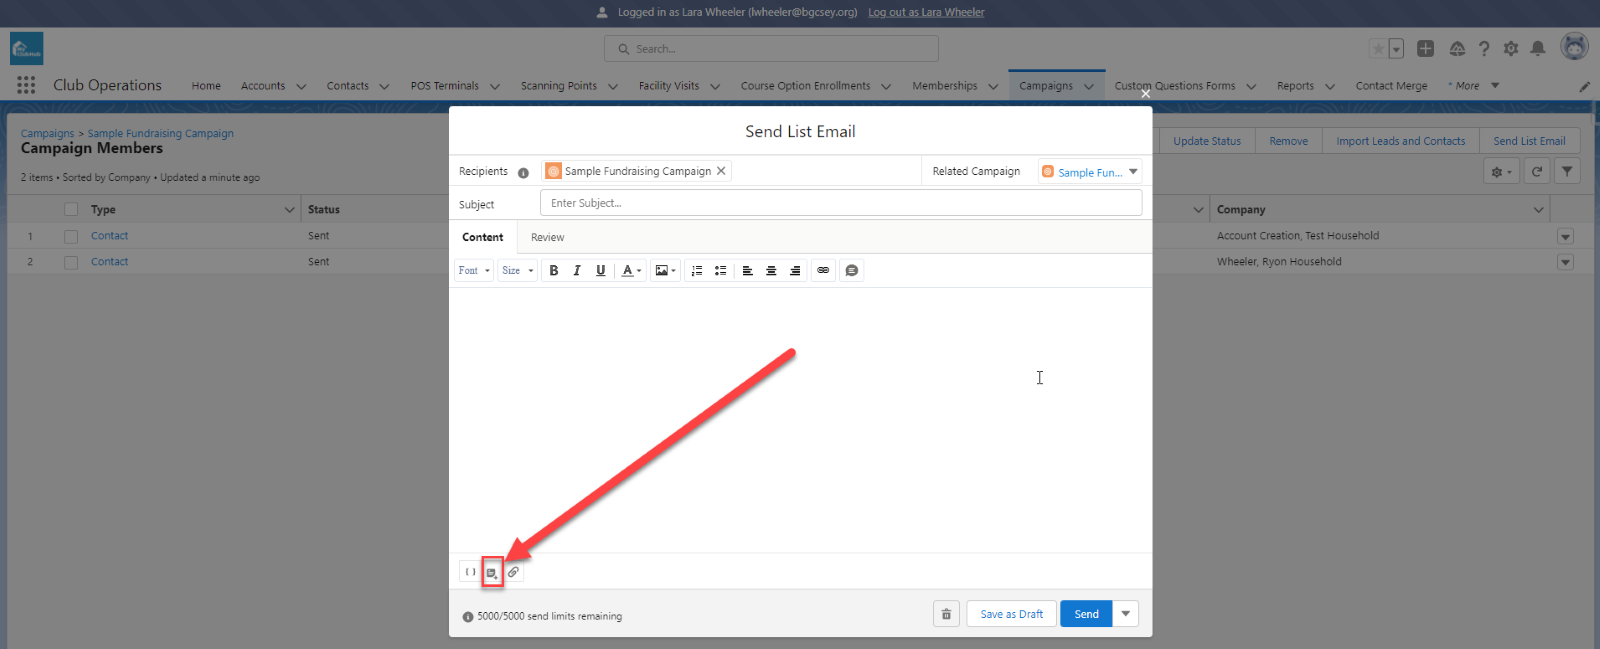Open the Contacts tab

pyautogui.click(x=347, y=86)
